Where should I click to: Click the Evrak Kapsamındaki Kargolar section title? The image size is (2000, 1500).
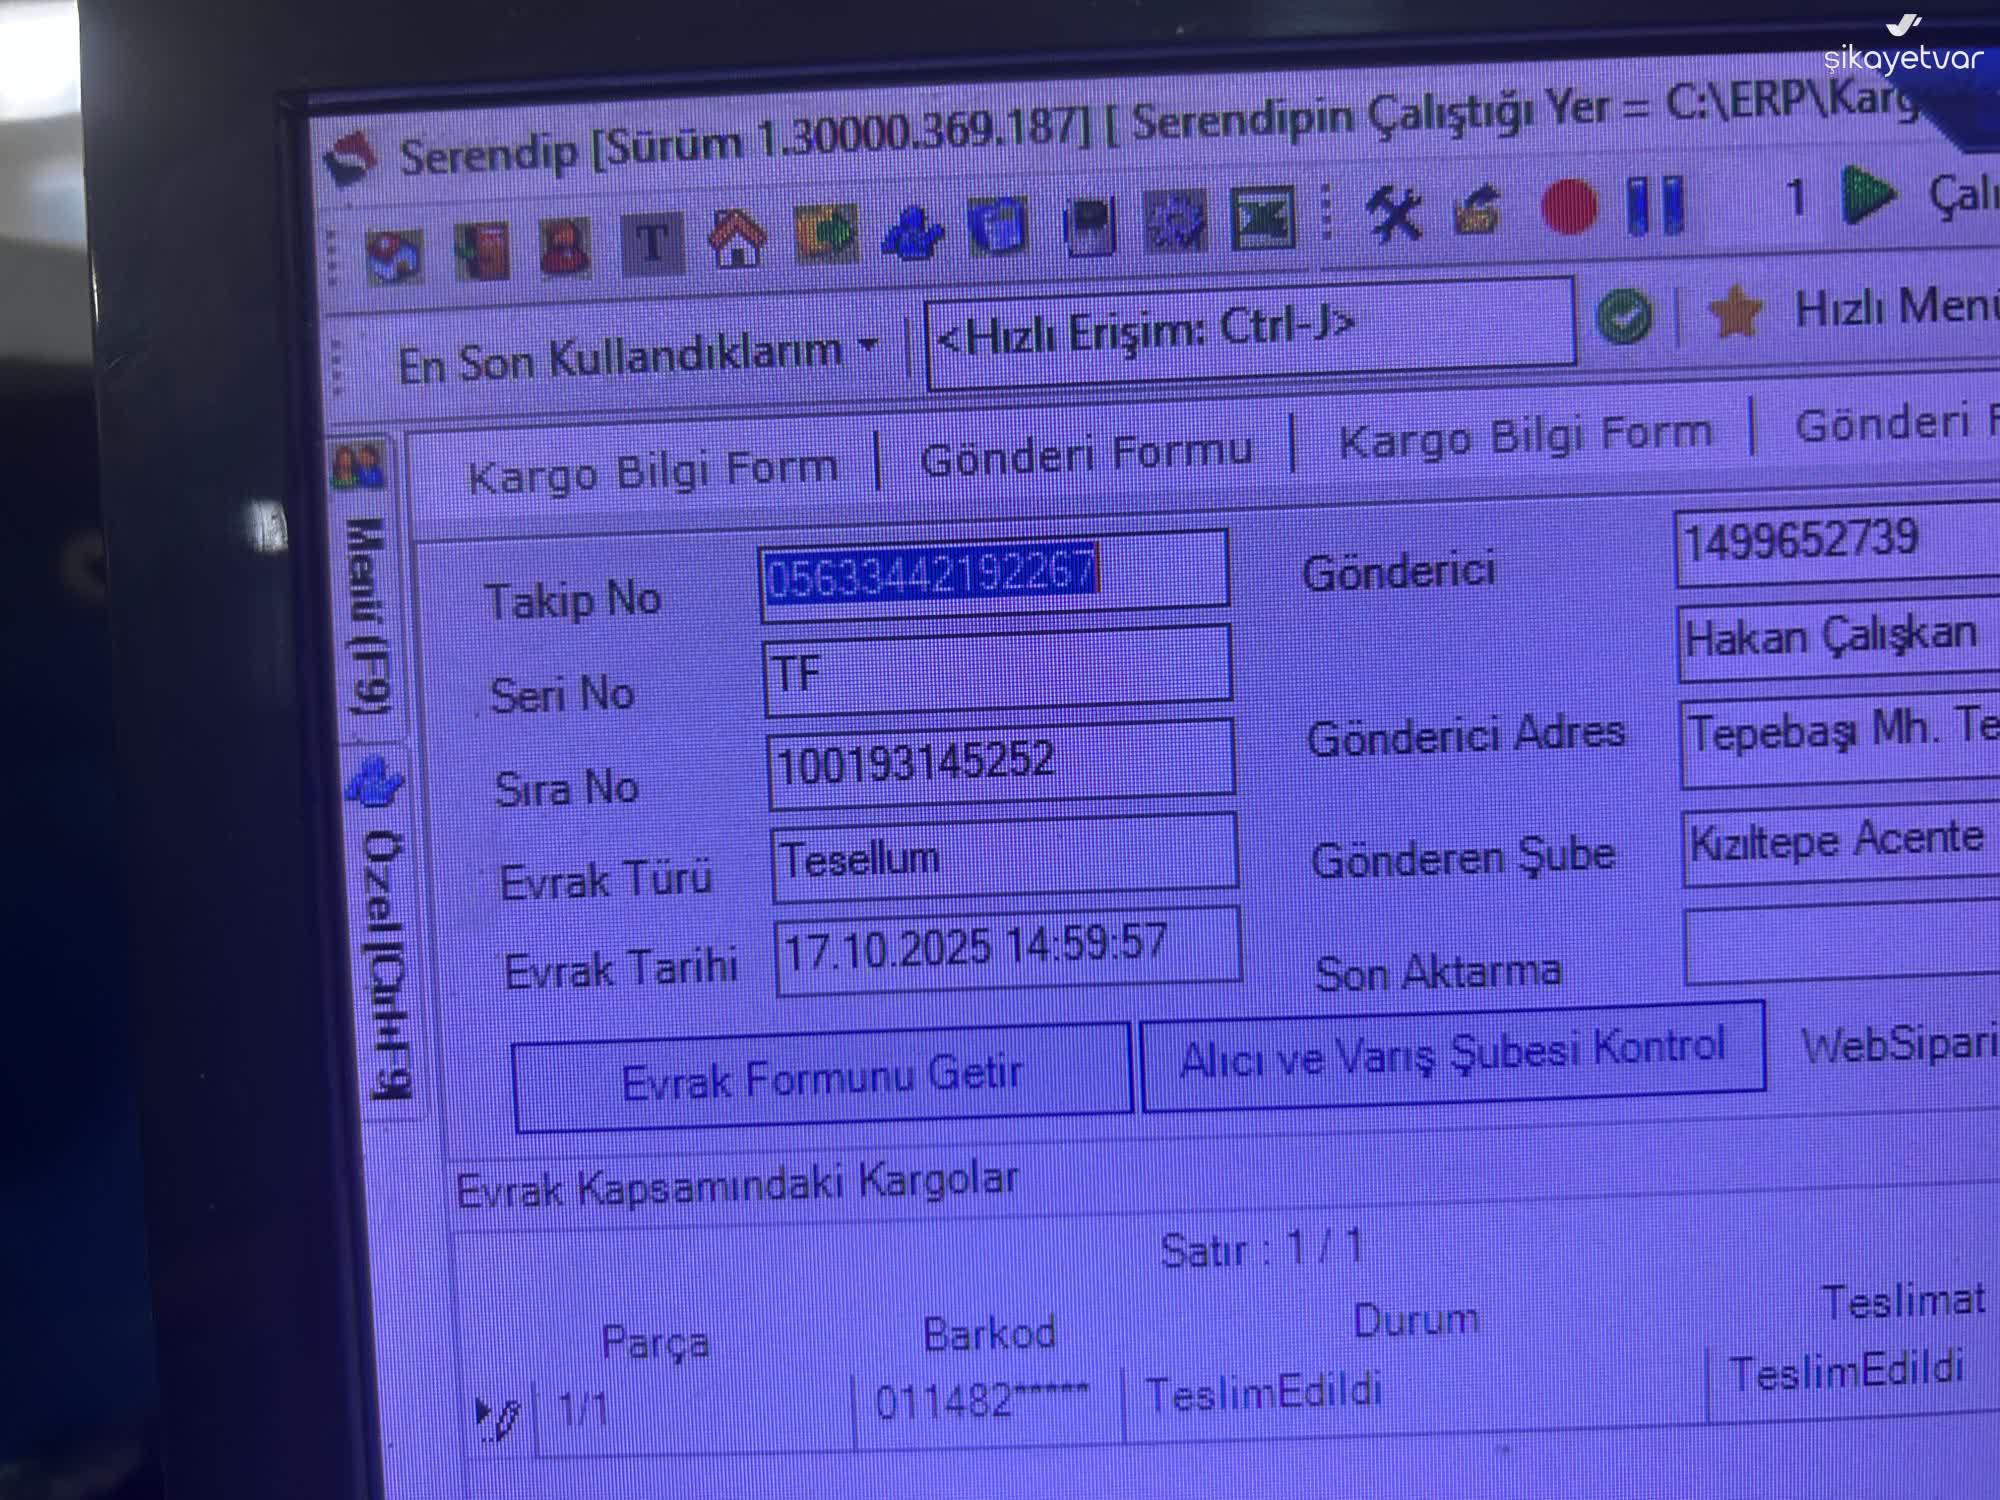[x=737, y=1185]
